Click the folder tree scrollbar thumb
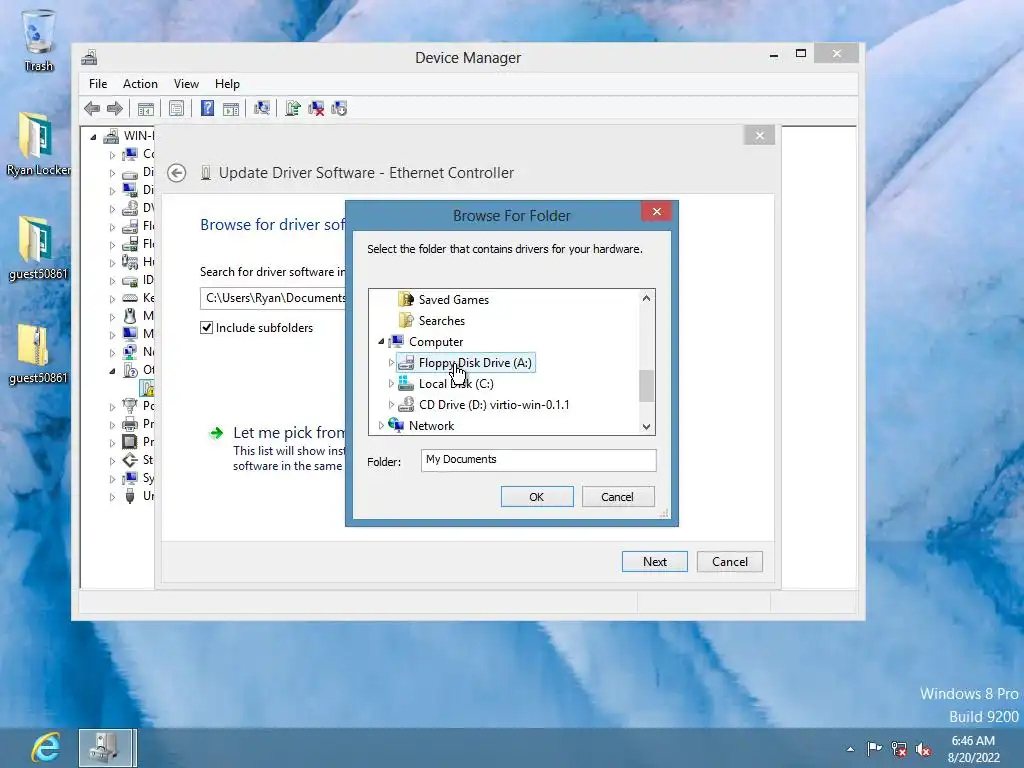Image resolution: width=1024 pixels, height=768 pixels. pos(647,386)
